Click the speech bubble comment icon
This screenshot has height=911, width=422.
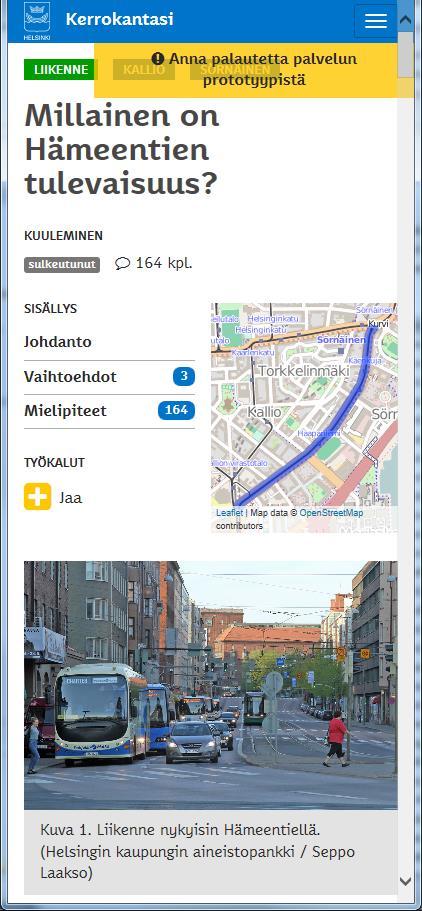pos(122,264)
